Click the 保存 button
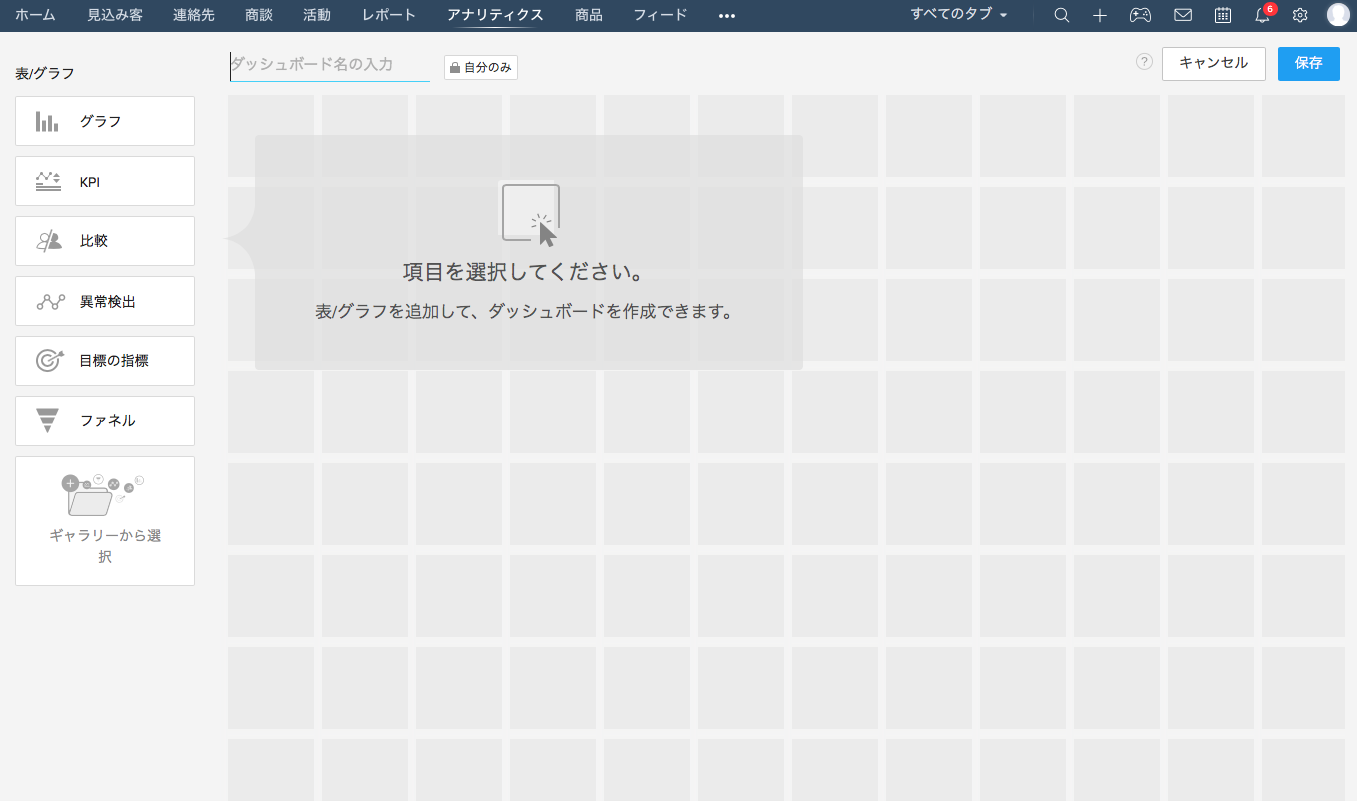 [x=1309, y=63]
